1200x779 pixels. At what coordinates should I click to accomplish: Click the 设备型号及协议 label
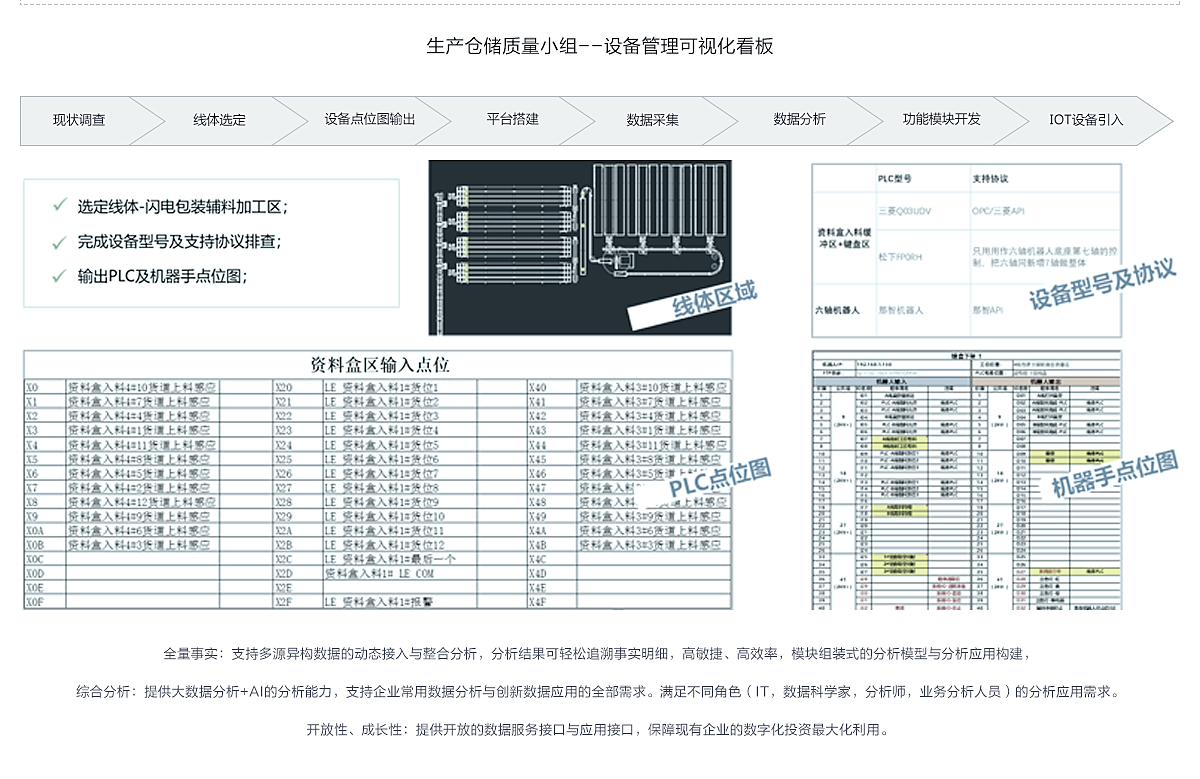[x=1104, y=285]
